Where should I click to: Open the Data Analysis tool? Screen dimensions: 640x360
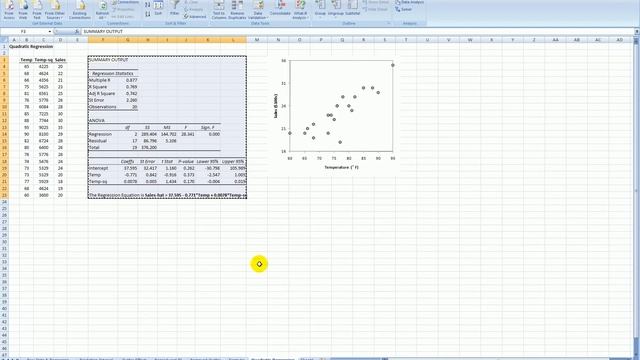(409, 2)
